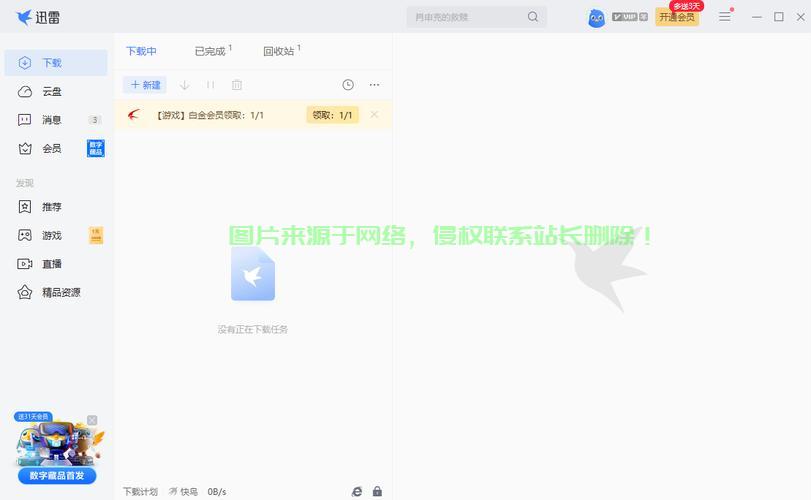The image size is (811, 500).
Task: Click the trash delete toolbar icon
Action: (x=237, y=85)
